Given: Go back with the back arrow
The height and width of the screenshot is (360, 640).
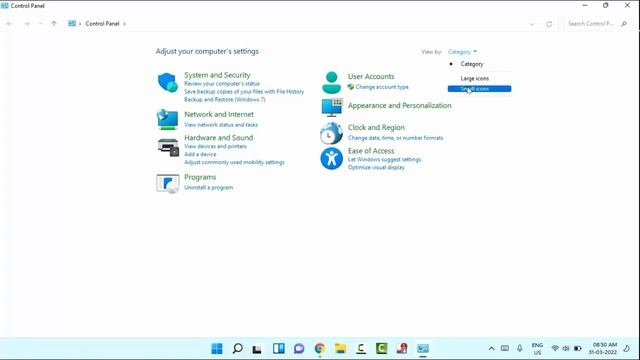Looking at the screenshot, I should click(x=10, y=24).
